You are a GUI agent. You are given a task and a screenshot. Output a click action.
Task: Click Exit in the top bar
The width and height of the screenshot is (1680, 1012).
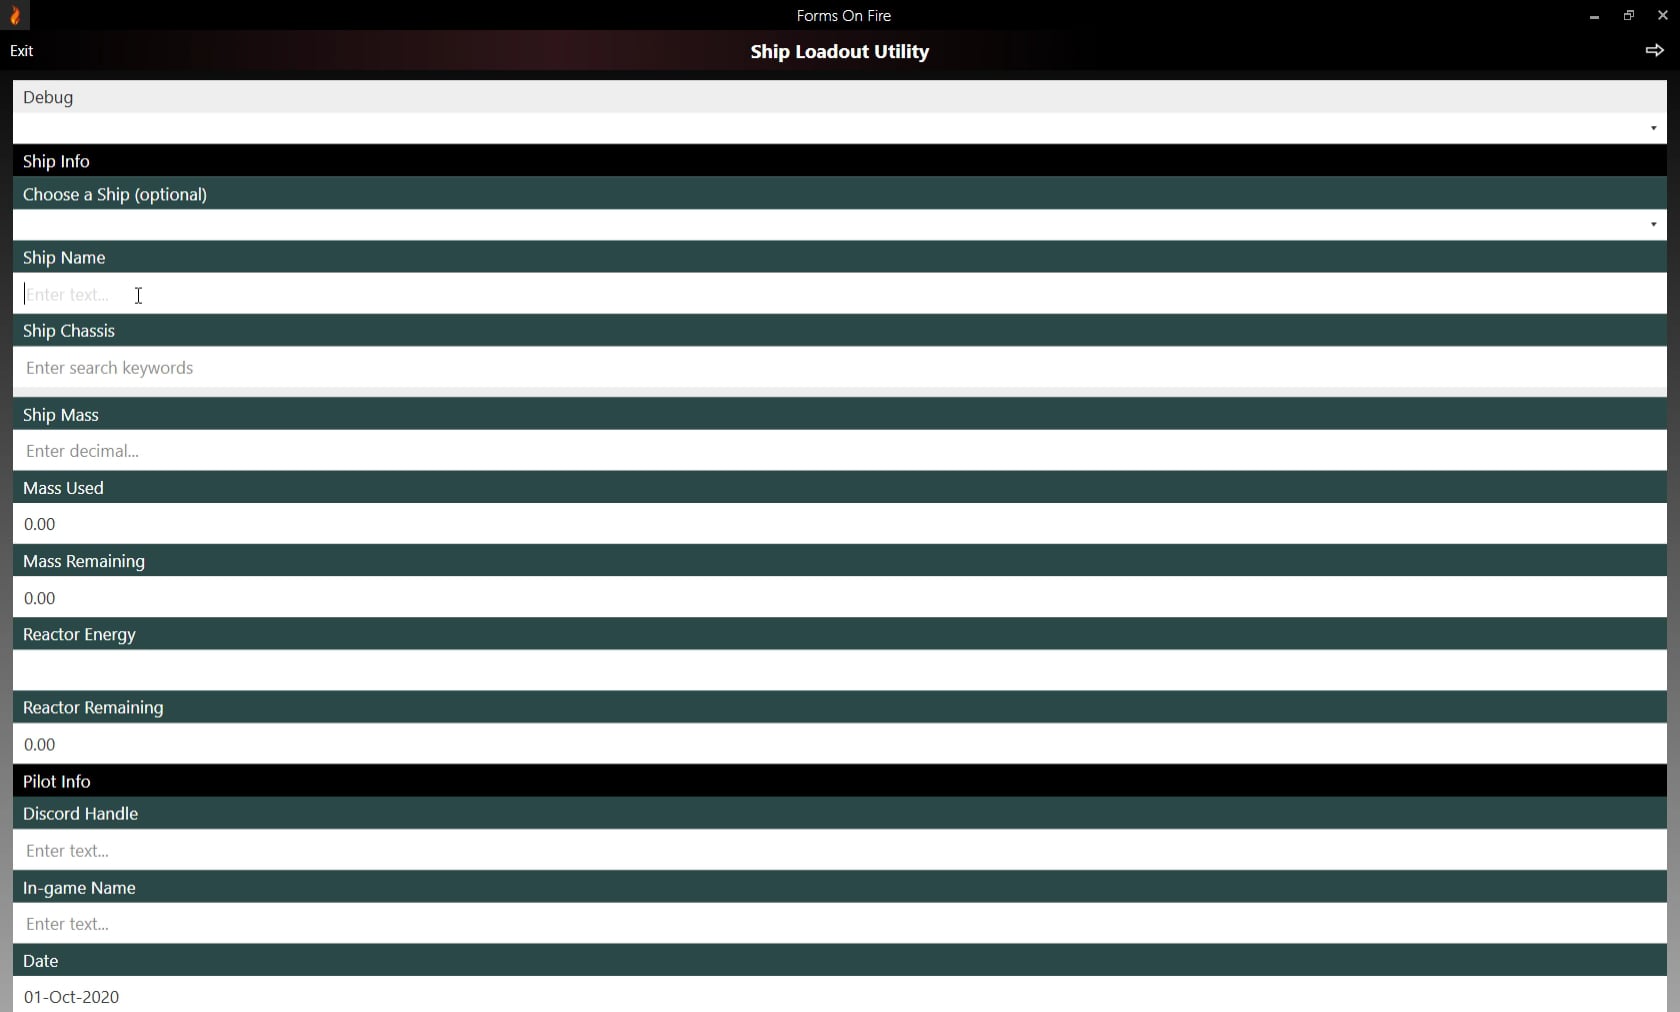point(21,51)
